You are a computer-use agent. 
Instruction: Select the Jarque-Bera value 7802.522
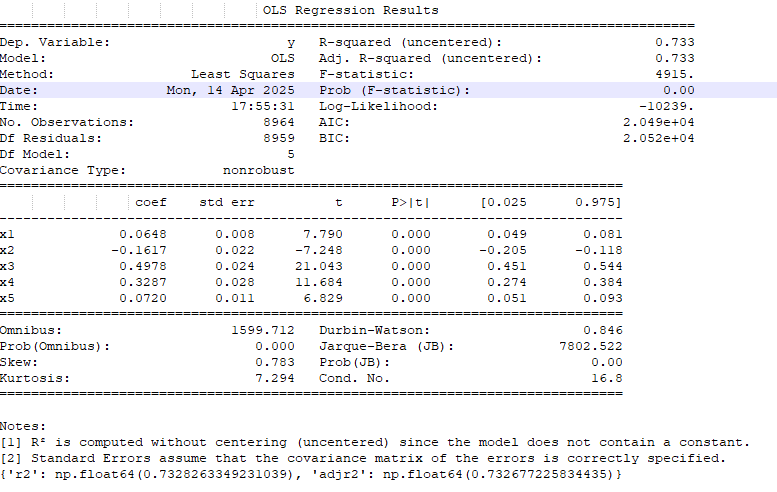[x=591, y=346]
